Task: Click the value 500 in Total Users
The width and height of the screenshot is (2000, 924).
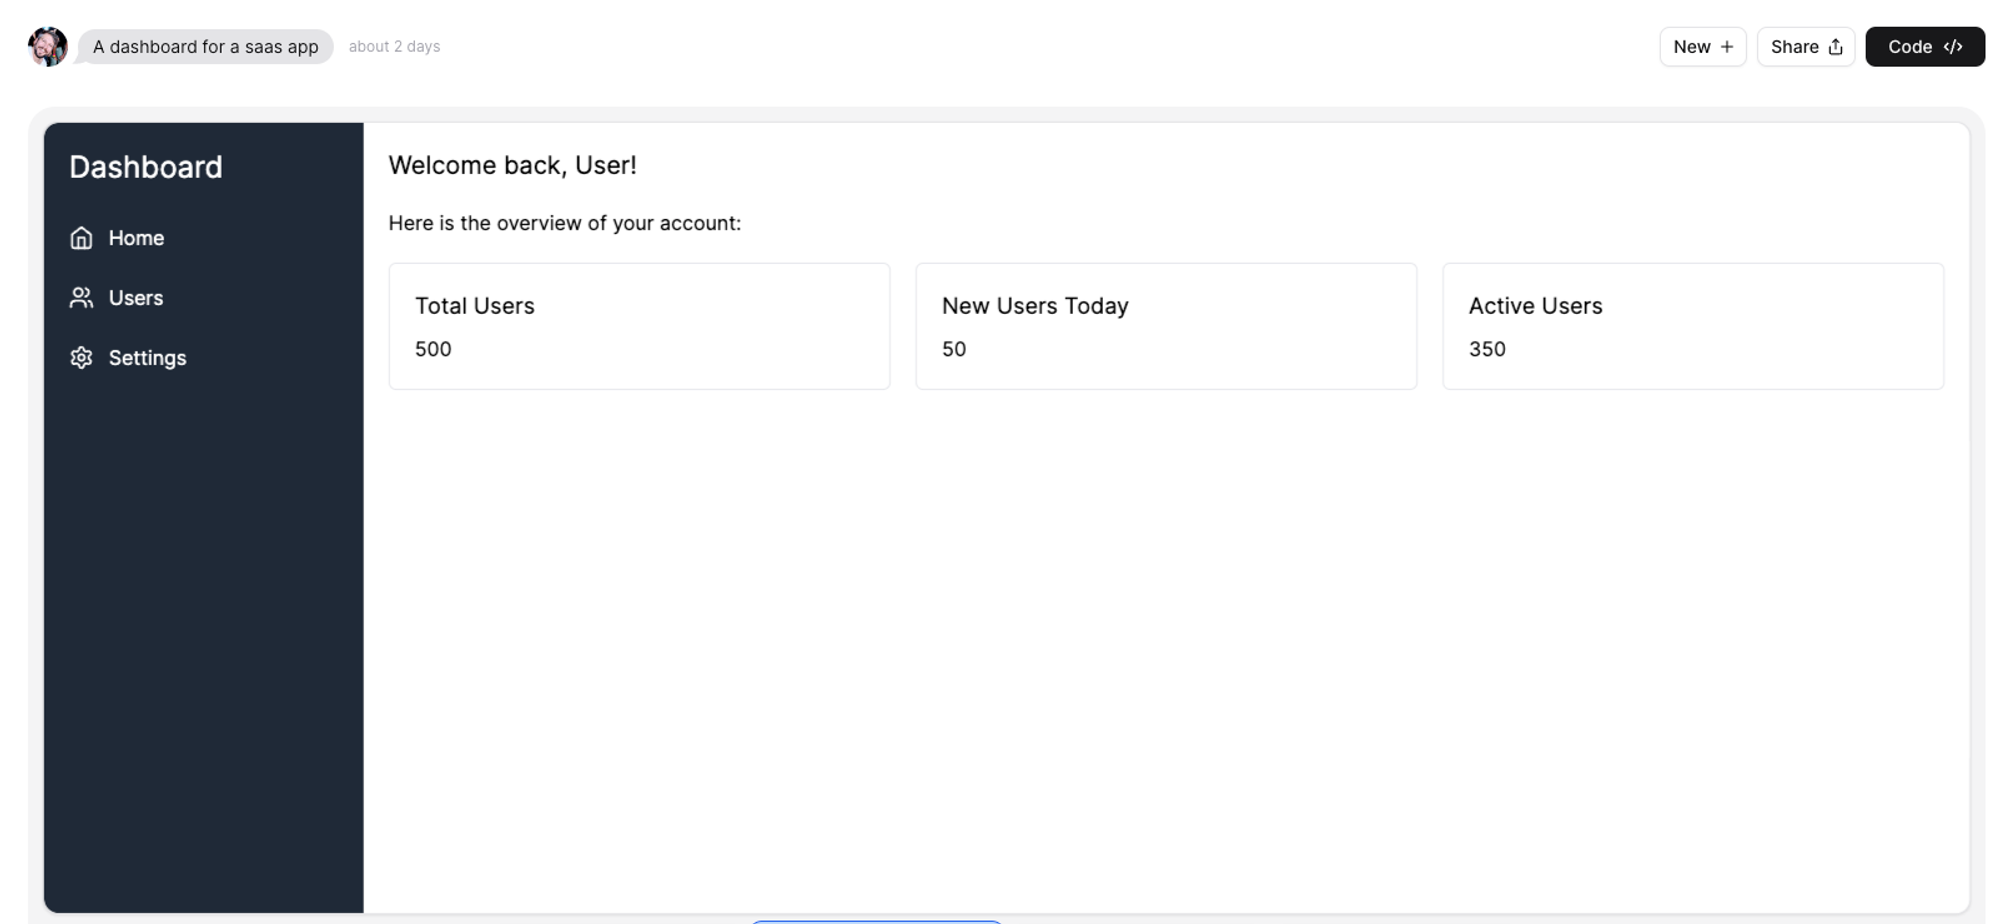Action: (x=433, y=349)
